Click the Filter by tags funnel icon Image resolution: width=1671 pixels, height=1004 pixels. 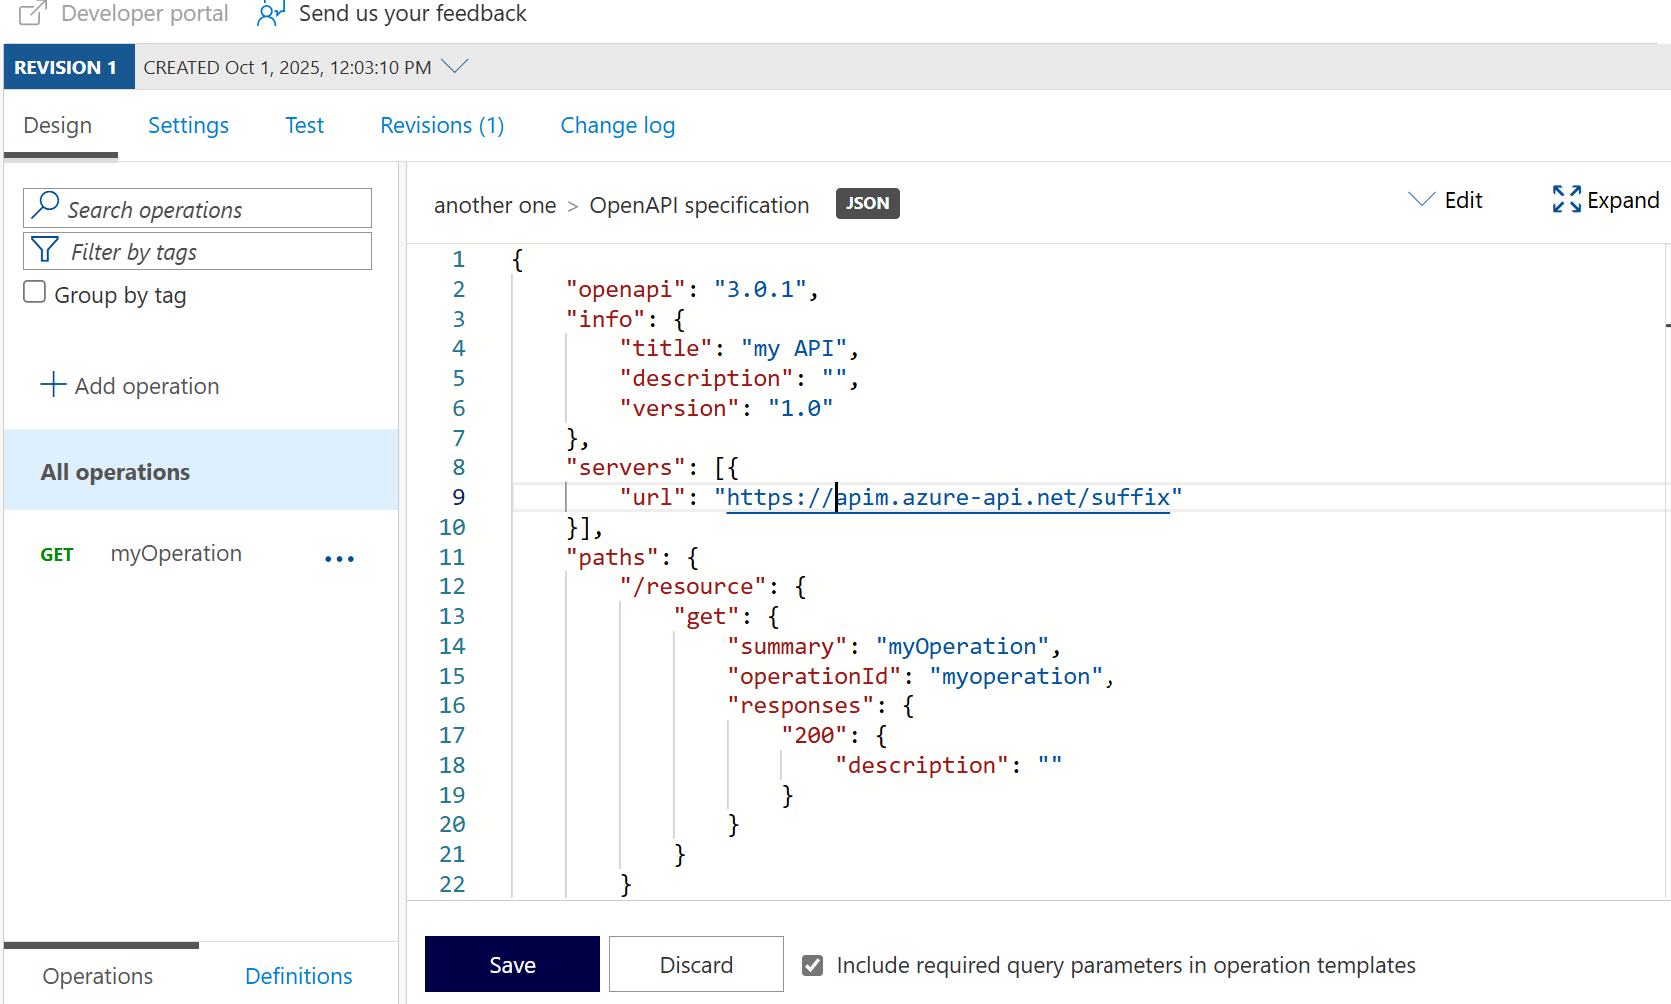44,250
